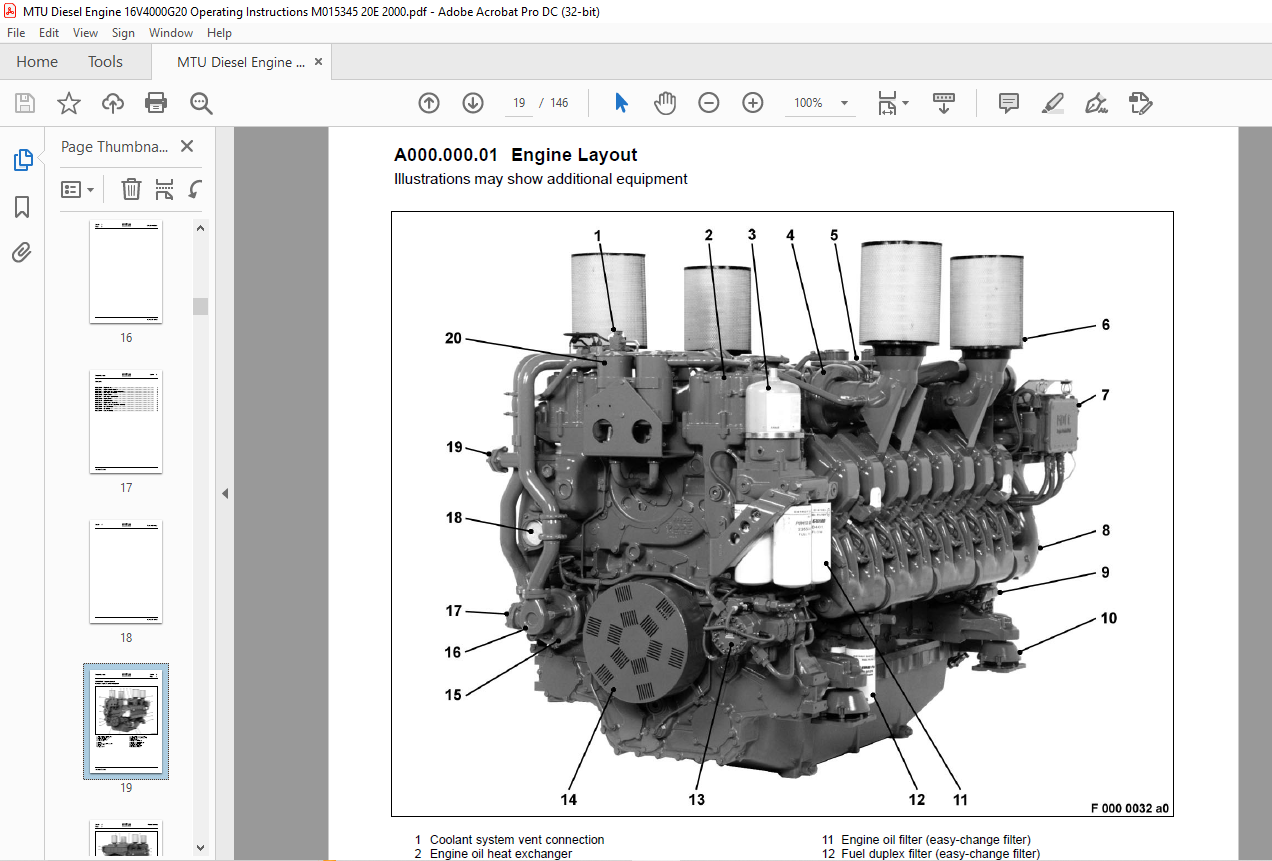This screenshot has width=1272, height=861.
Task: Click the total page count '146'
Action: tap(559, 103)
